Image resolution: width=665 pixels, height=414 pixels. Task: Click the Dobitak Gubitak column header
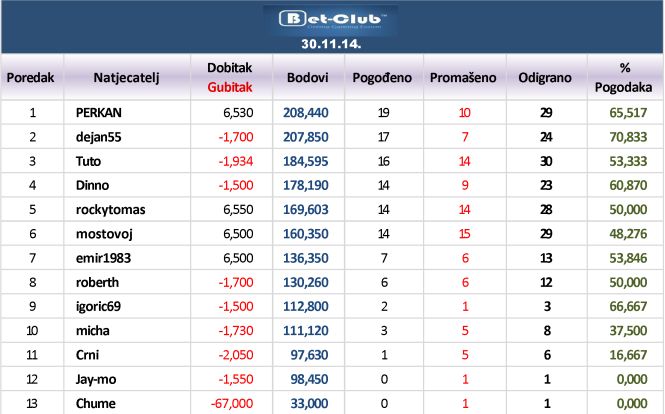tap(229, 77)
